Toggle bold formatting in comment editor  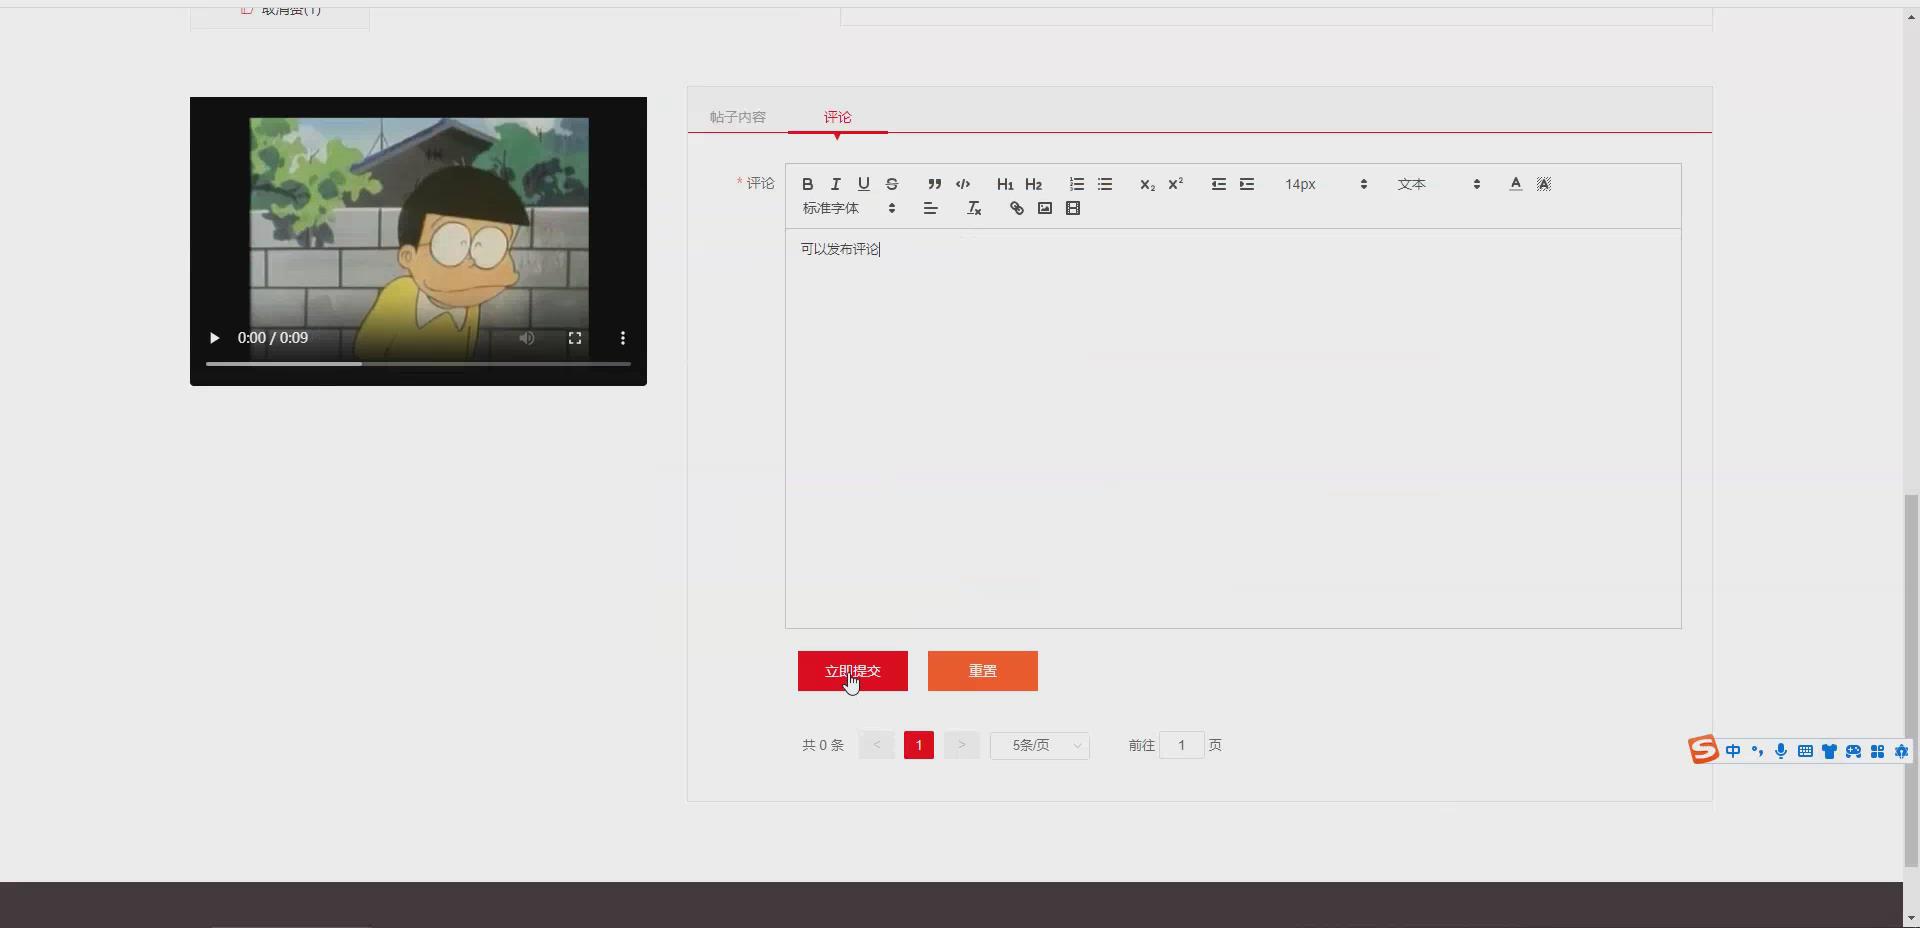(808, 184)
